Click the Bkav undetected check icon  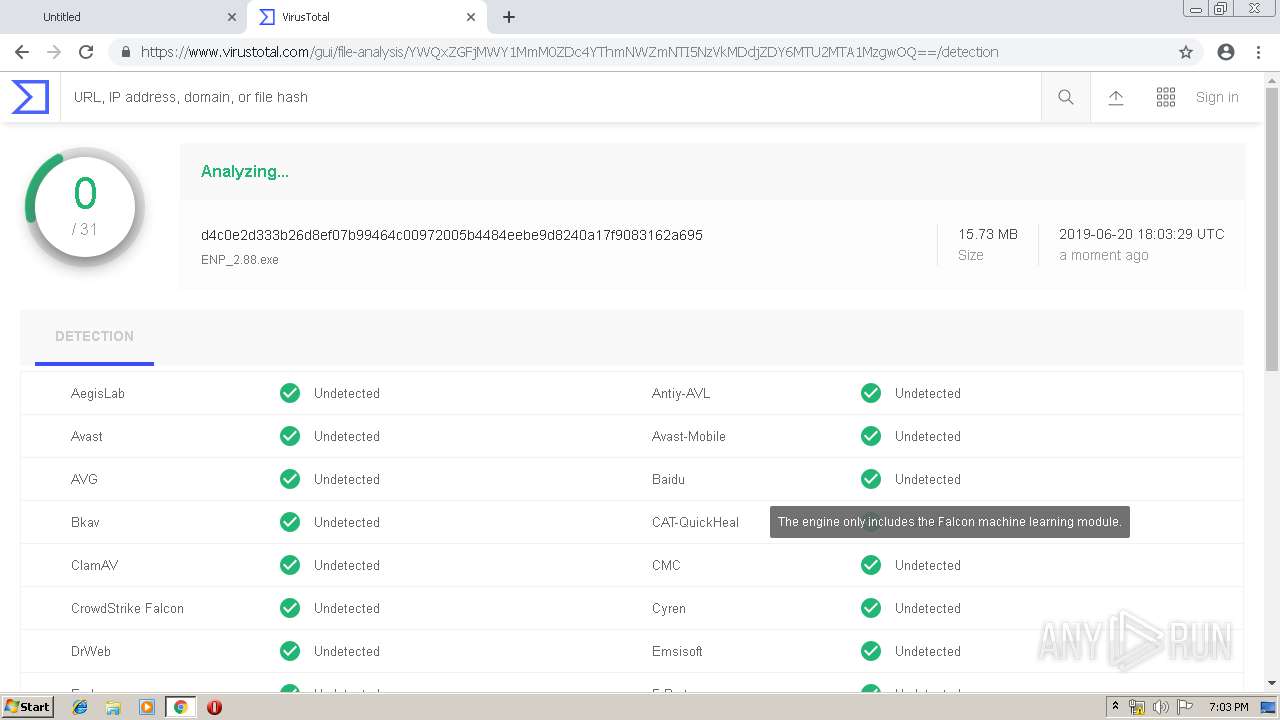(x=290, y=522)
